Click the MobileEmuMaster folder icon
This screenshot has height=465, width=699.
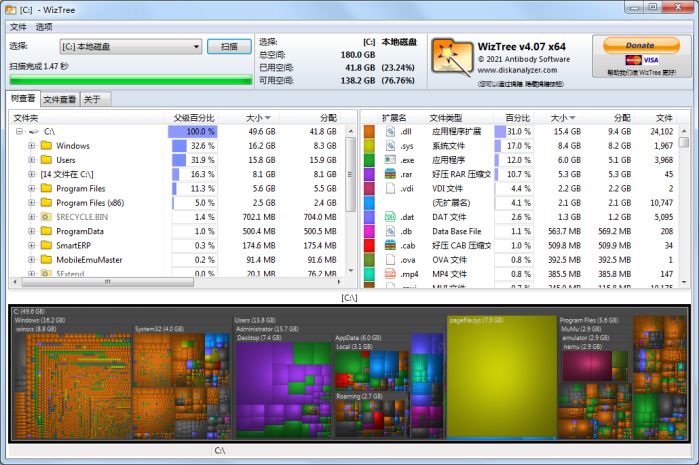(x=46, y=259)
